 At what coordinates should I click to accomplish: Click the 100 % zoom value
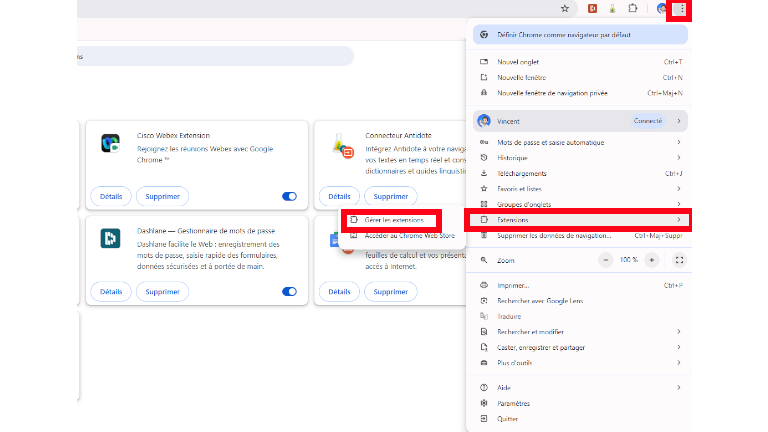[629, 260]
